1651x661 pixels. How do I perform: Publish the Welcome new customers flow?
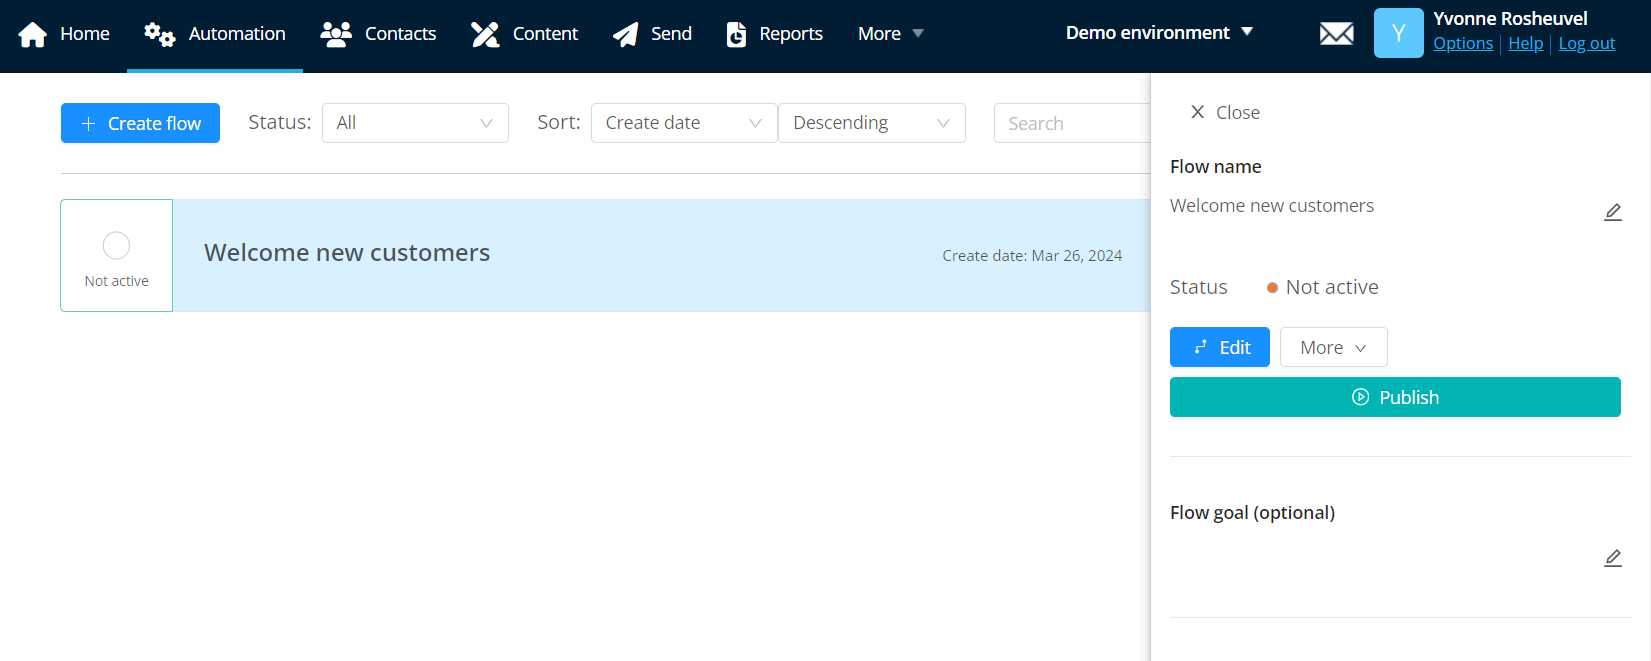click(x=1395, y=397)
